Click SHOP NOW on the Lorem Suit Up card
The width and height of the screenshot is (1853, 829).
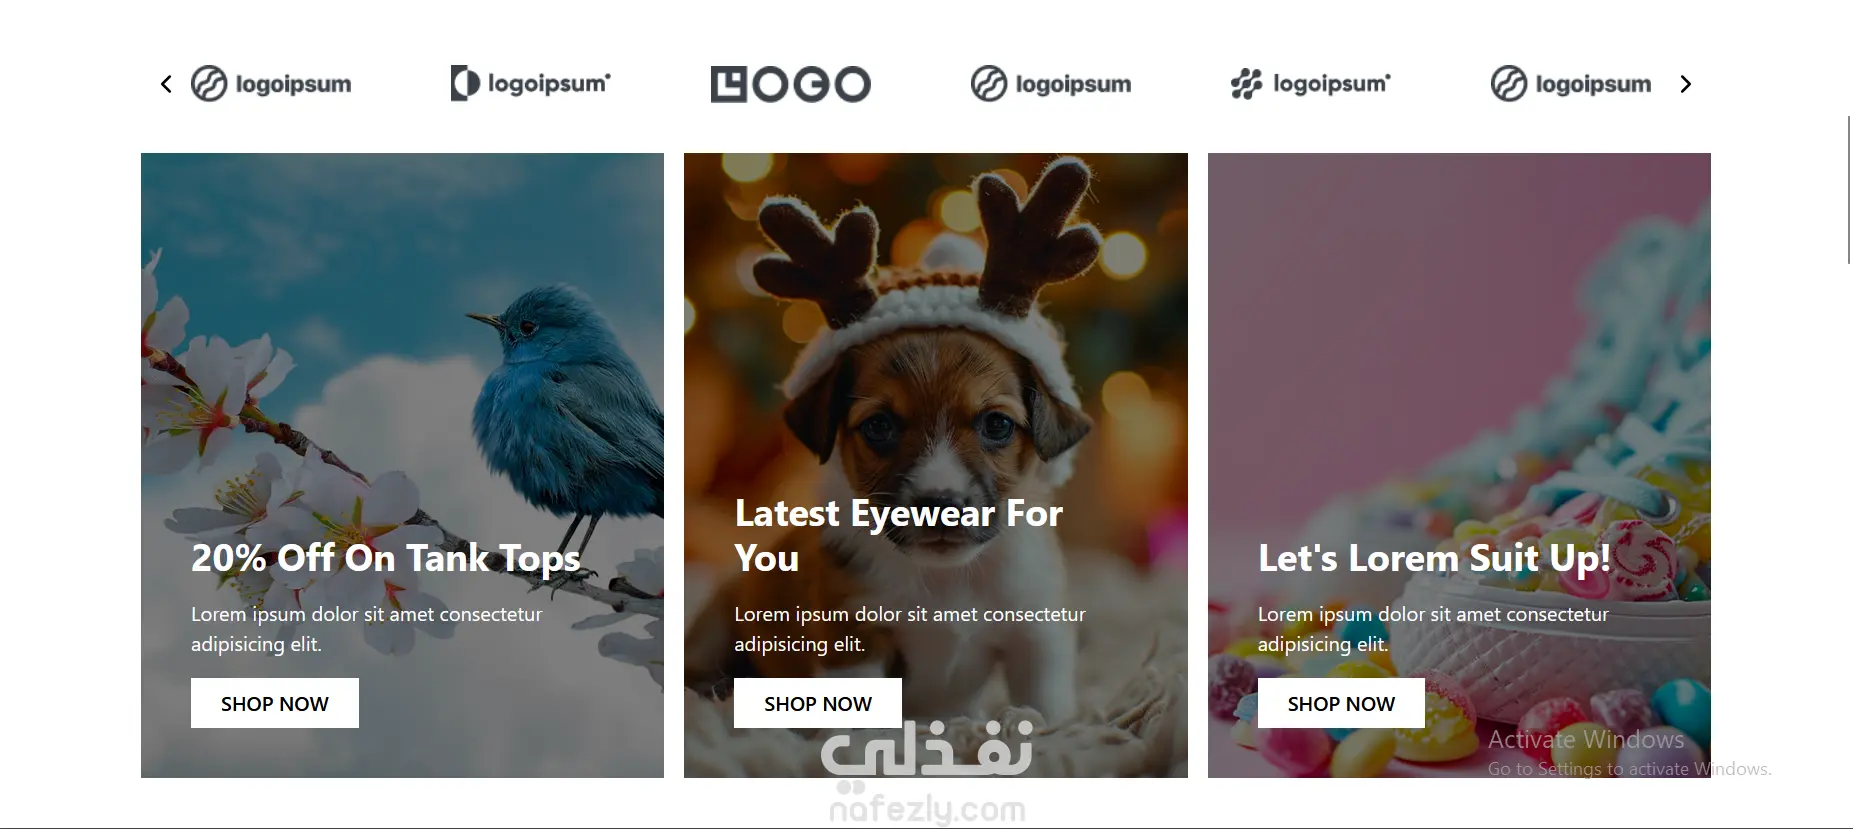(1341, 703)
